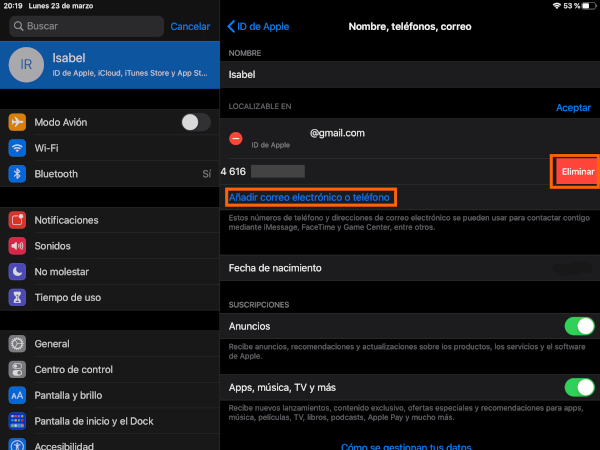Select Centro de control in sidebar
The height and width of the screenshot is (450, 600).
73,369
